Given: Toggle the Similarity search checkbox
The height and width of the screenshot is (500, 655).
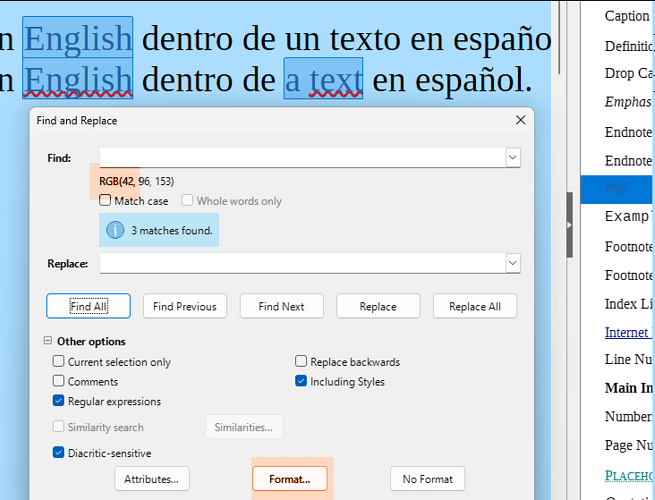Looking at the screenshot, I should point(58,426).
